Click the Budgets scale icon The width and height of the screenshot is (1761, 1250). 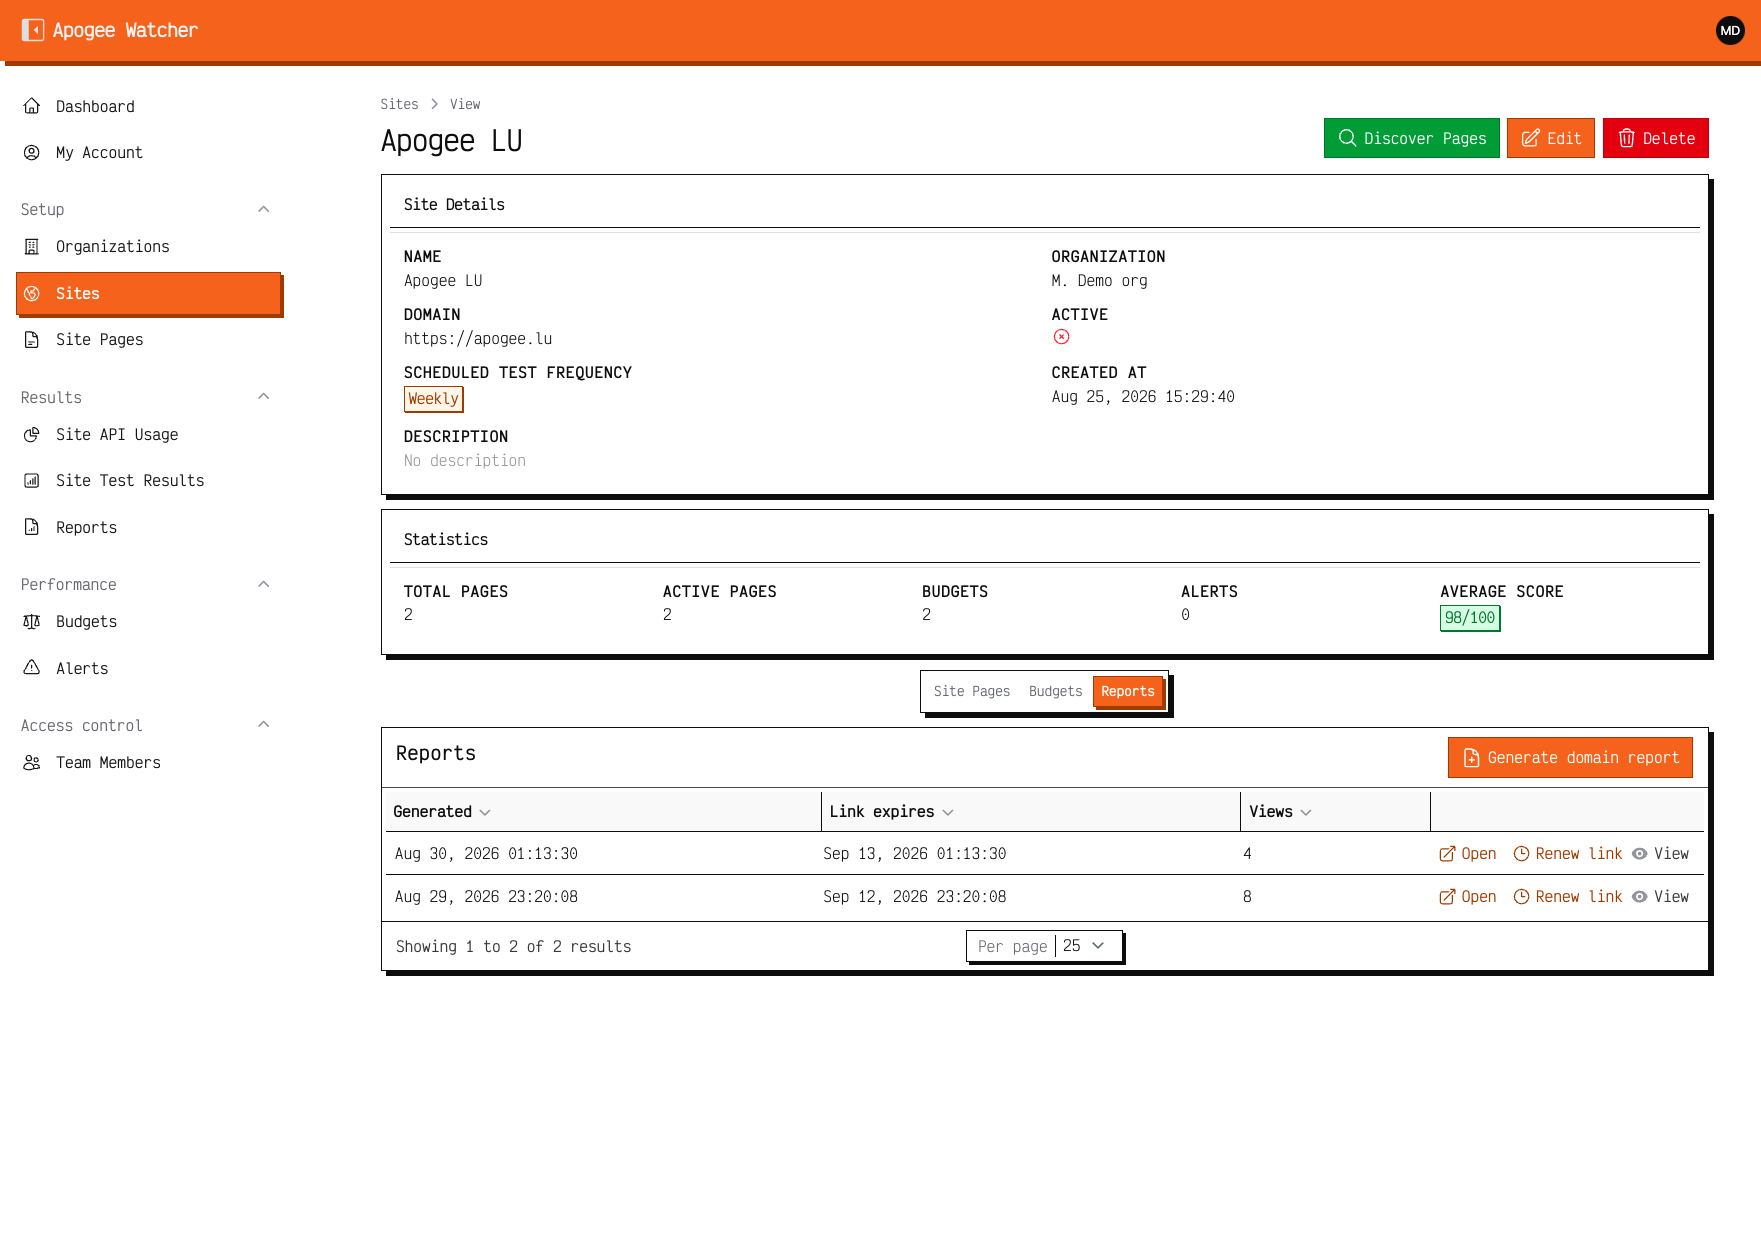click(x=32, y=621)
